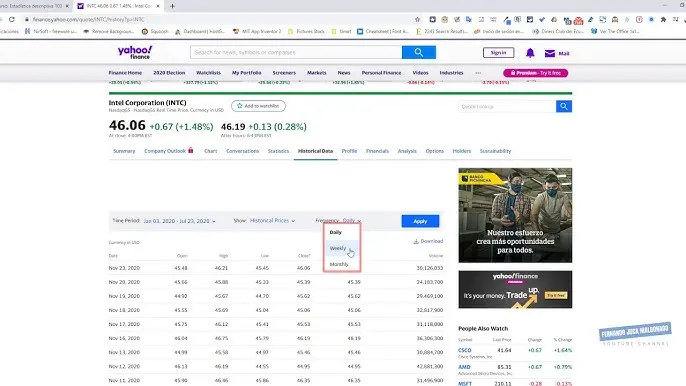Open Screeners navigation item
686x386 pixels.
point(284,73)
